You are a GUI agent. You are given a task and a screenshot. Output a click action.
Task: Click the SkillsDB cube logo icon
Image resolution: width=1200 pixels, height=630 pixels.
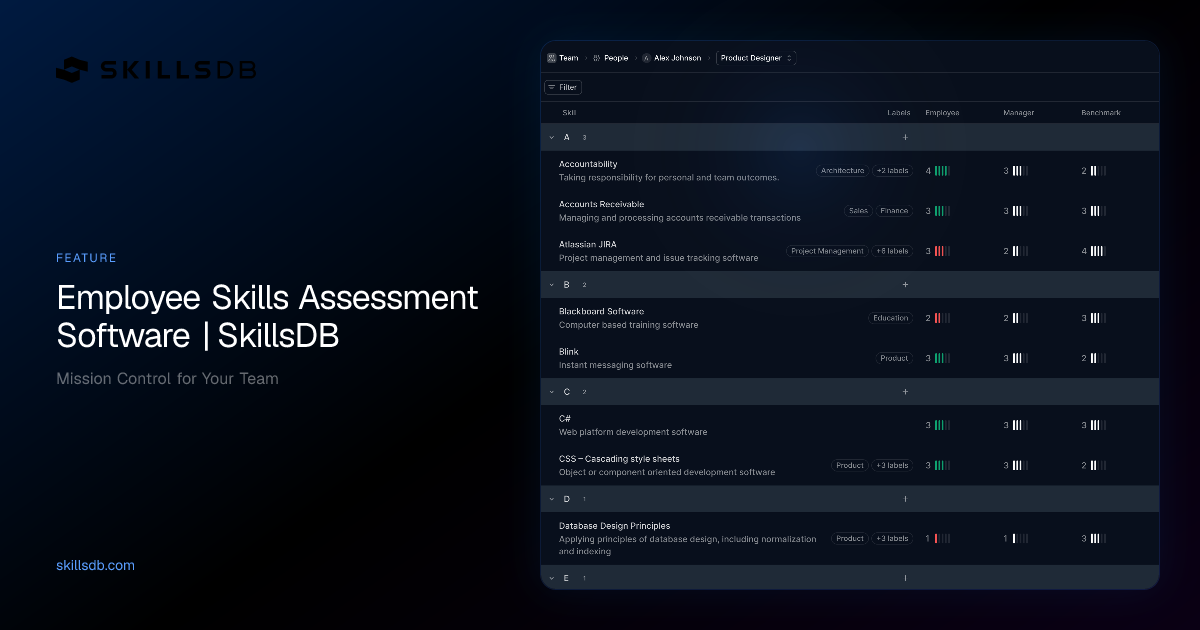click(72, 69)
